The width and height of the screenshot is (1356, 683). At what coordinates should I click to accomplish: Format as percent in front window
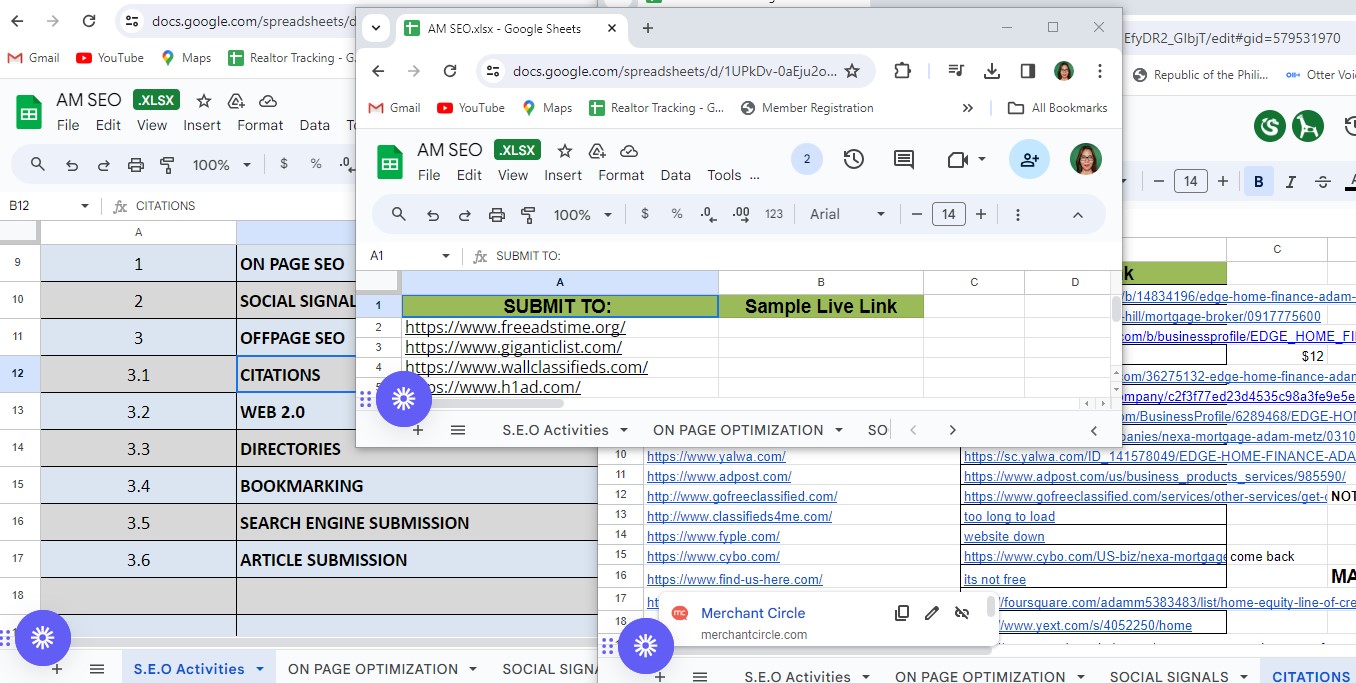pos(677,214)
